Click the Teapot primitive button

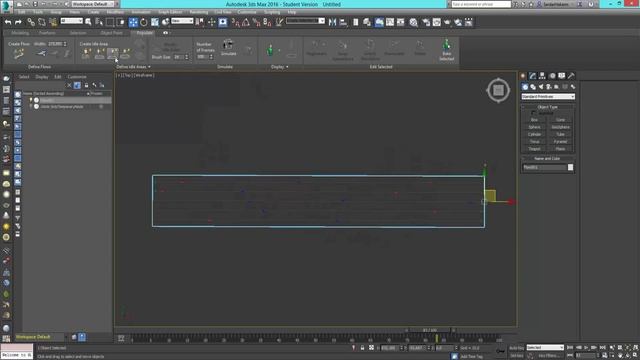[x=535, y=149]
